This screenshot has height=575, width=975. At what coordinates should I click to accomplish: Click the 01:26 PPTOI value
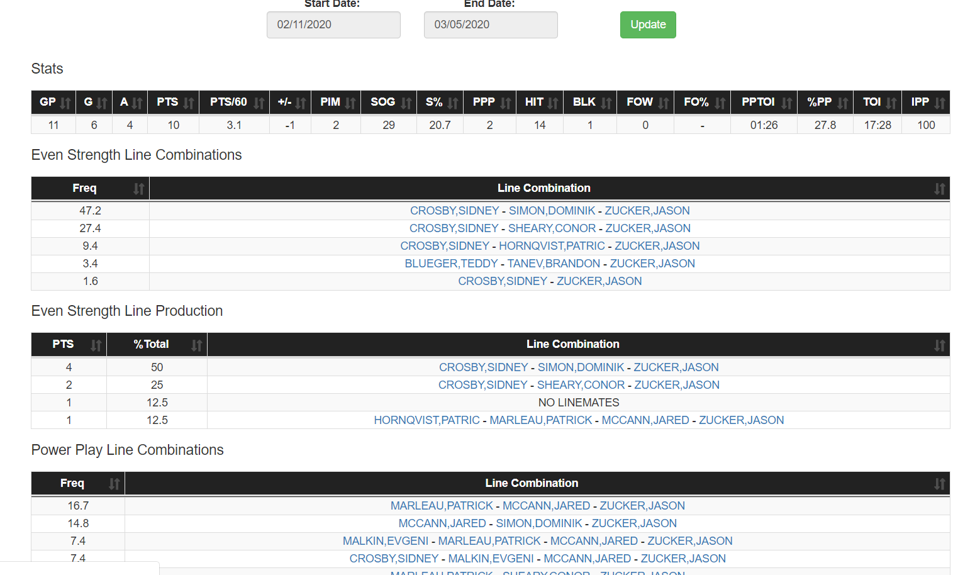pyautogui.click(x=764, y=126)
